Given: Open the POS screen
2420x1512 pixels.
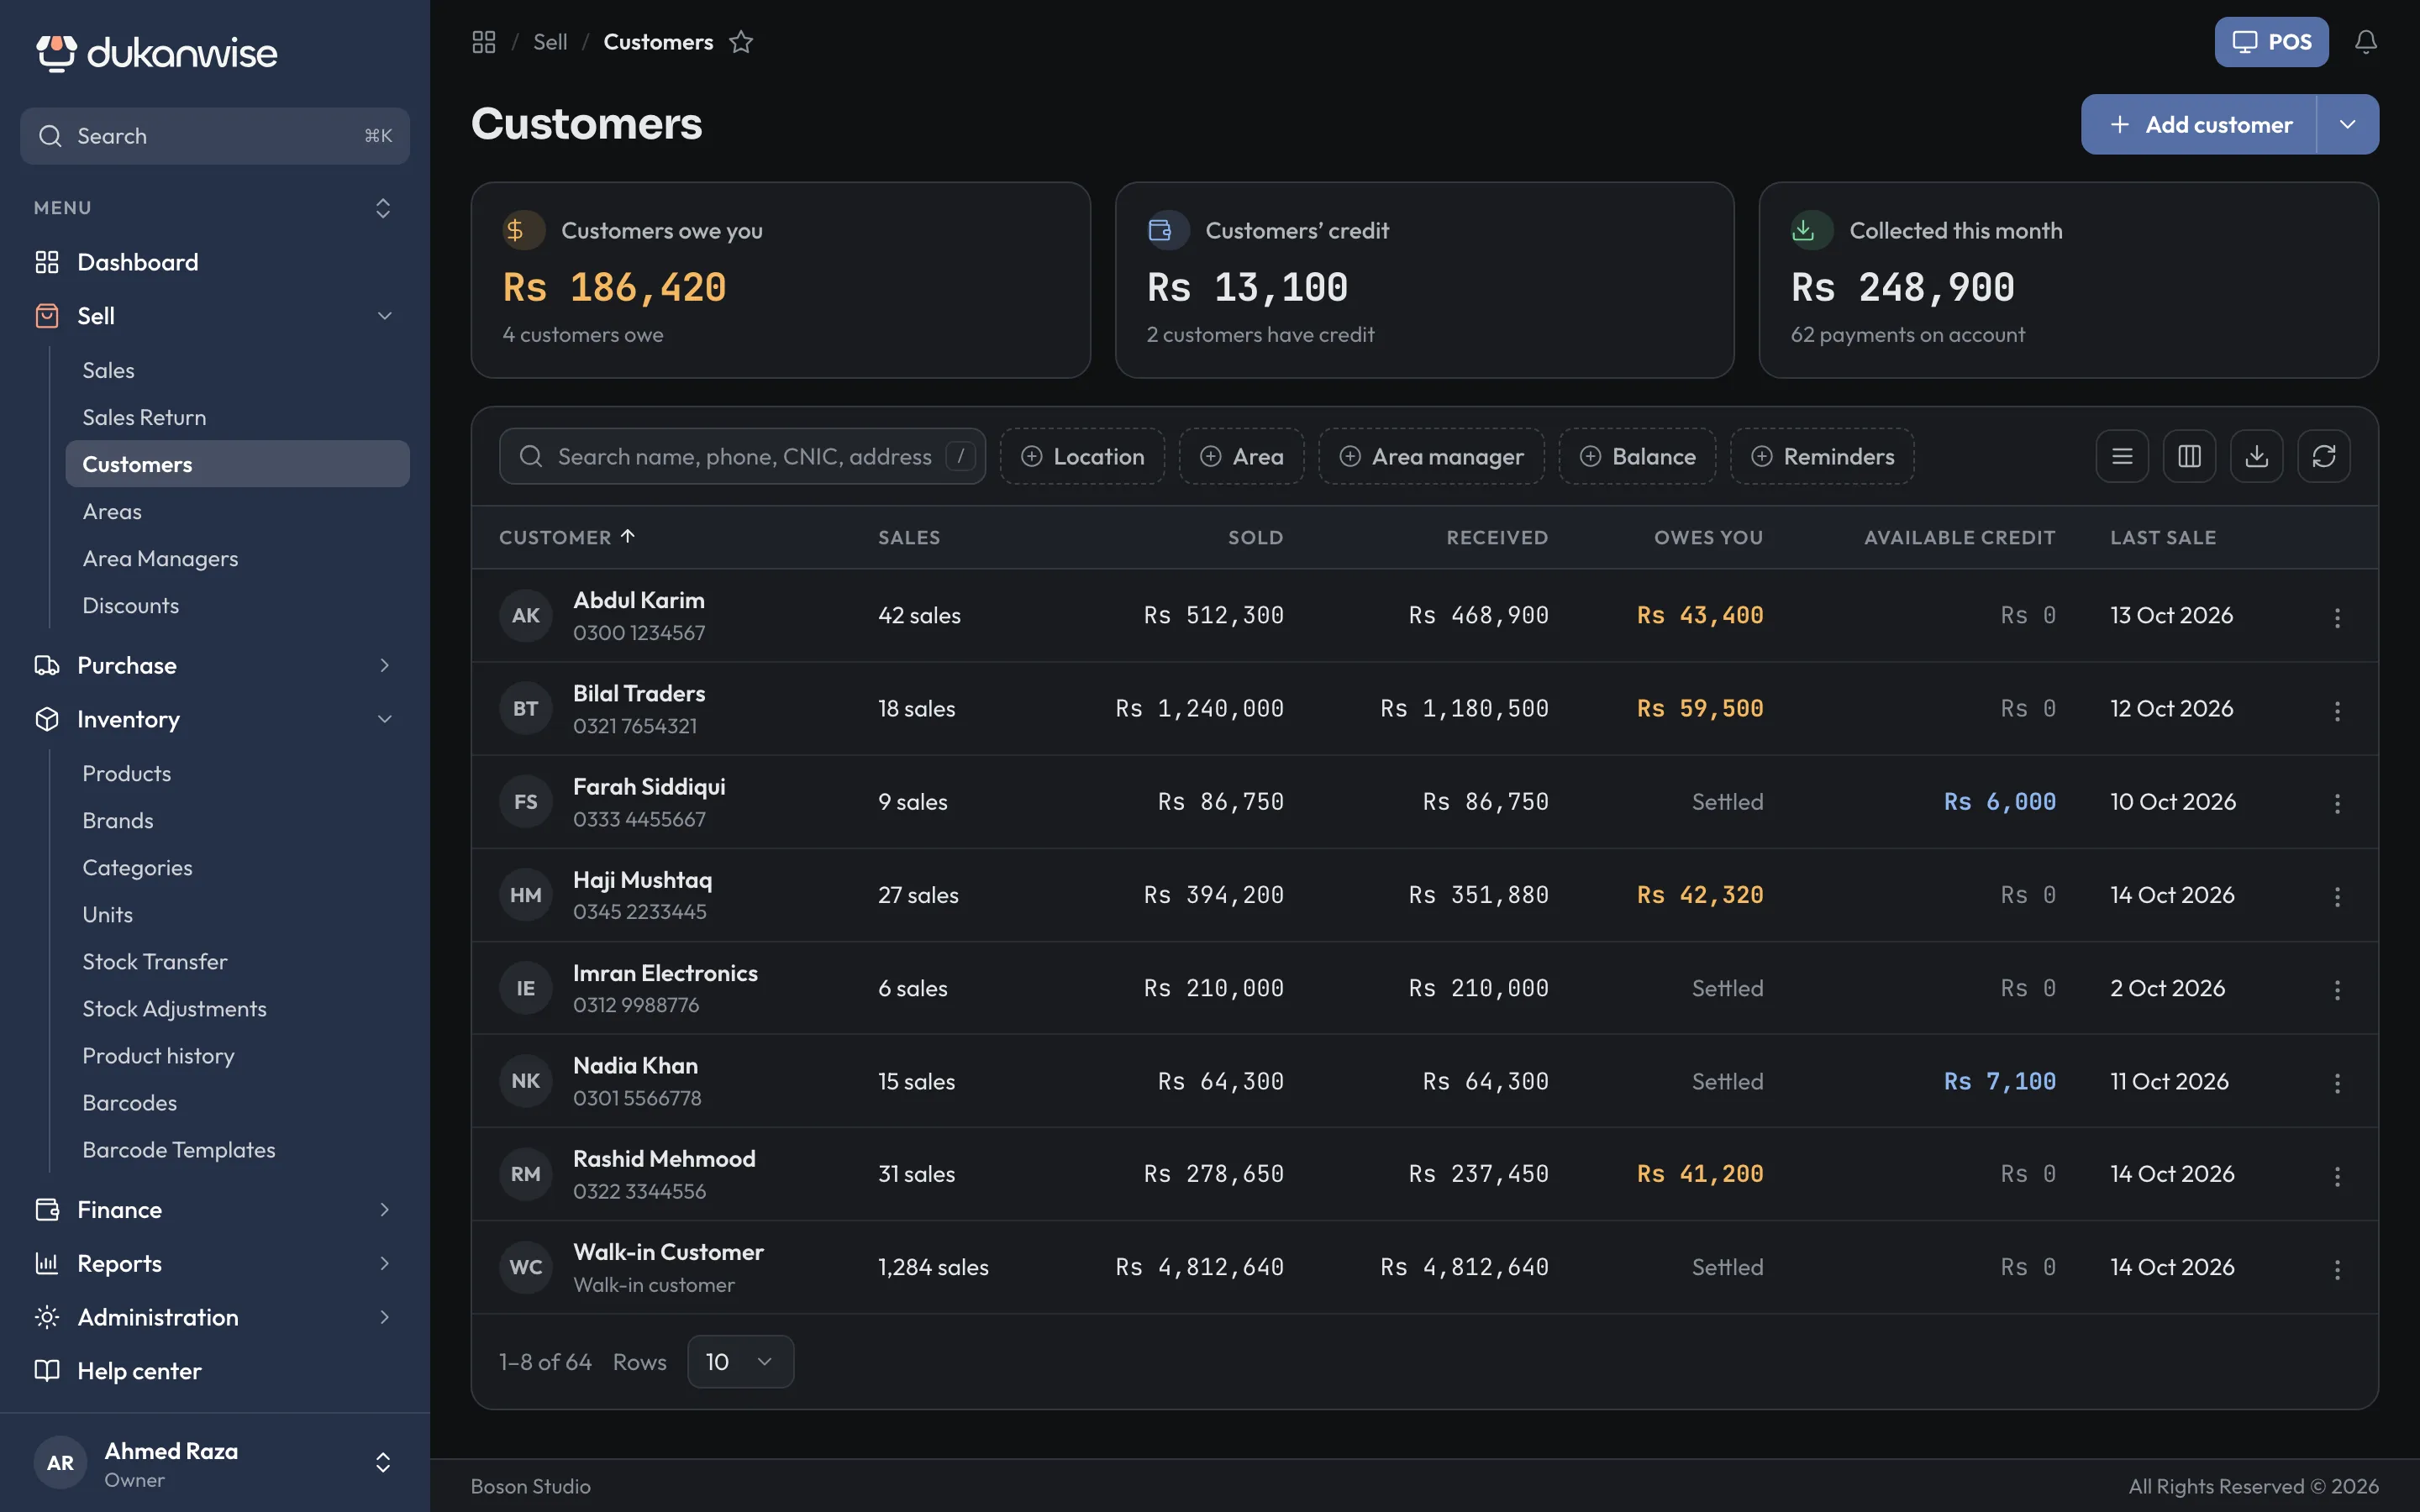Looking at the screenshot, I should coord(2271,42).
